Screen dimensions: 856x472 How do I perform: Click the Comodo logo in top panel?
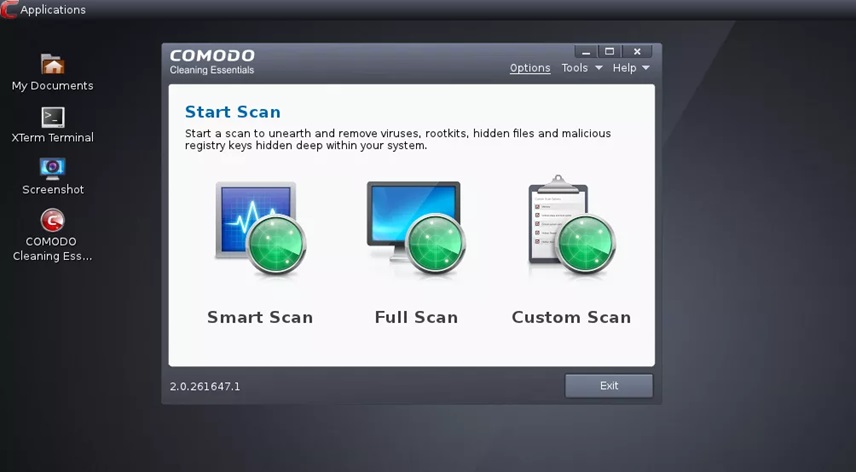8,10
